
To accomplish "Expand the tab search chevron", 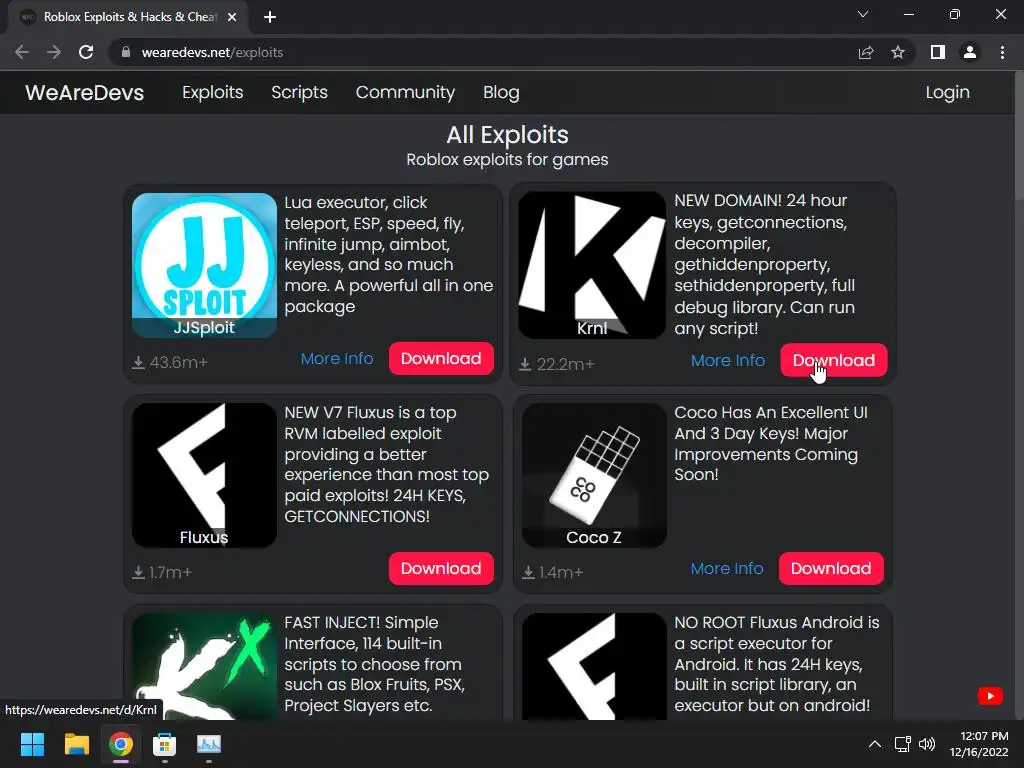I will click(x=863, y=14).
